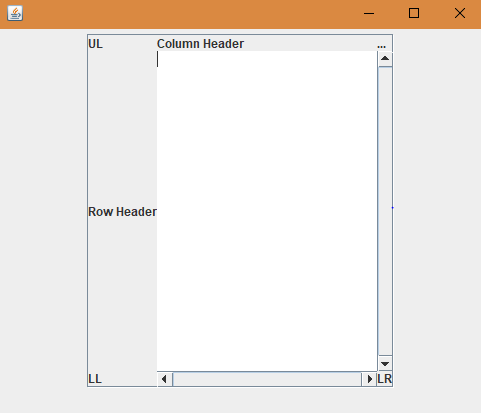This screenshot has height=413, width=481.
Task: Click the horizontal scrollbar track
Action: pyautogui.click(x=267, y=379)
